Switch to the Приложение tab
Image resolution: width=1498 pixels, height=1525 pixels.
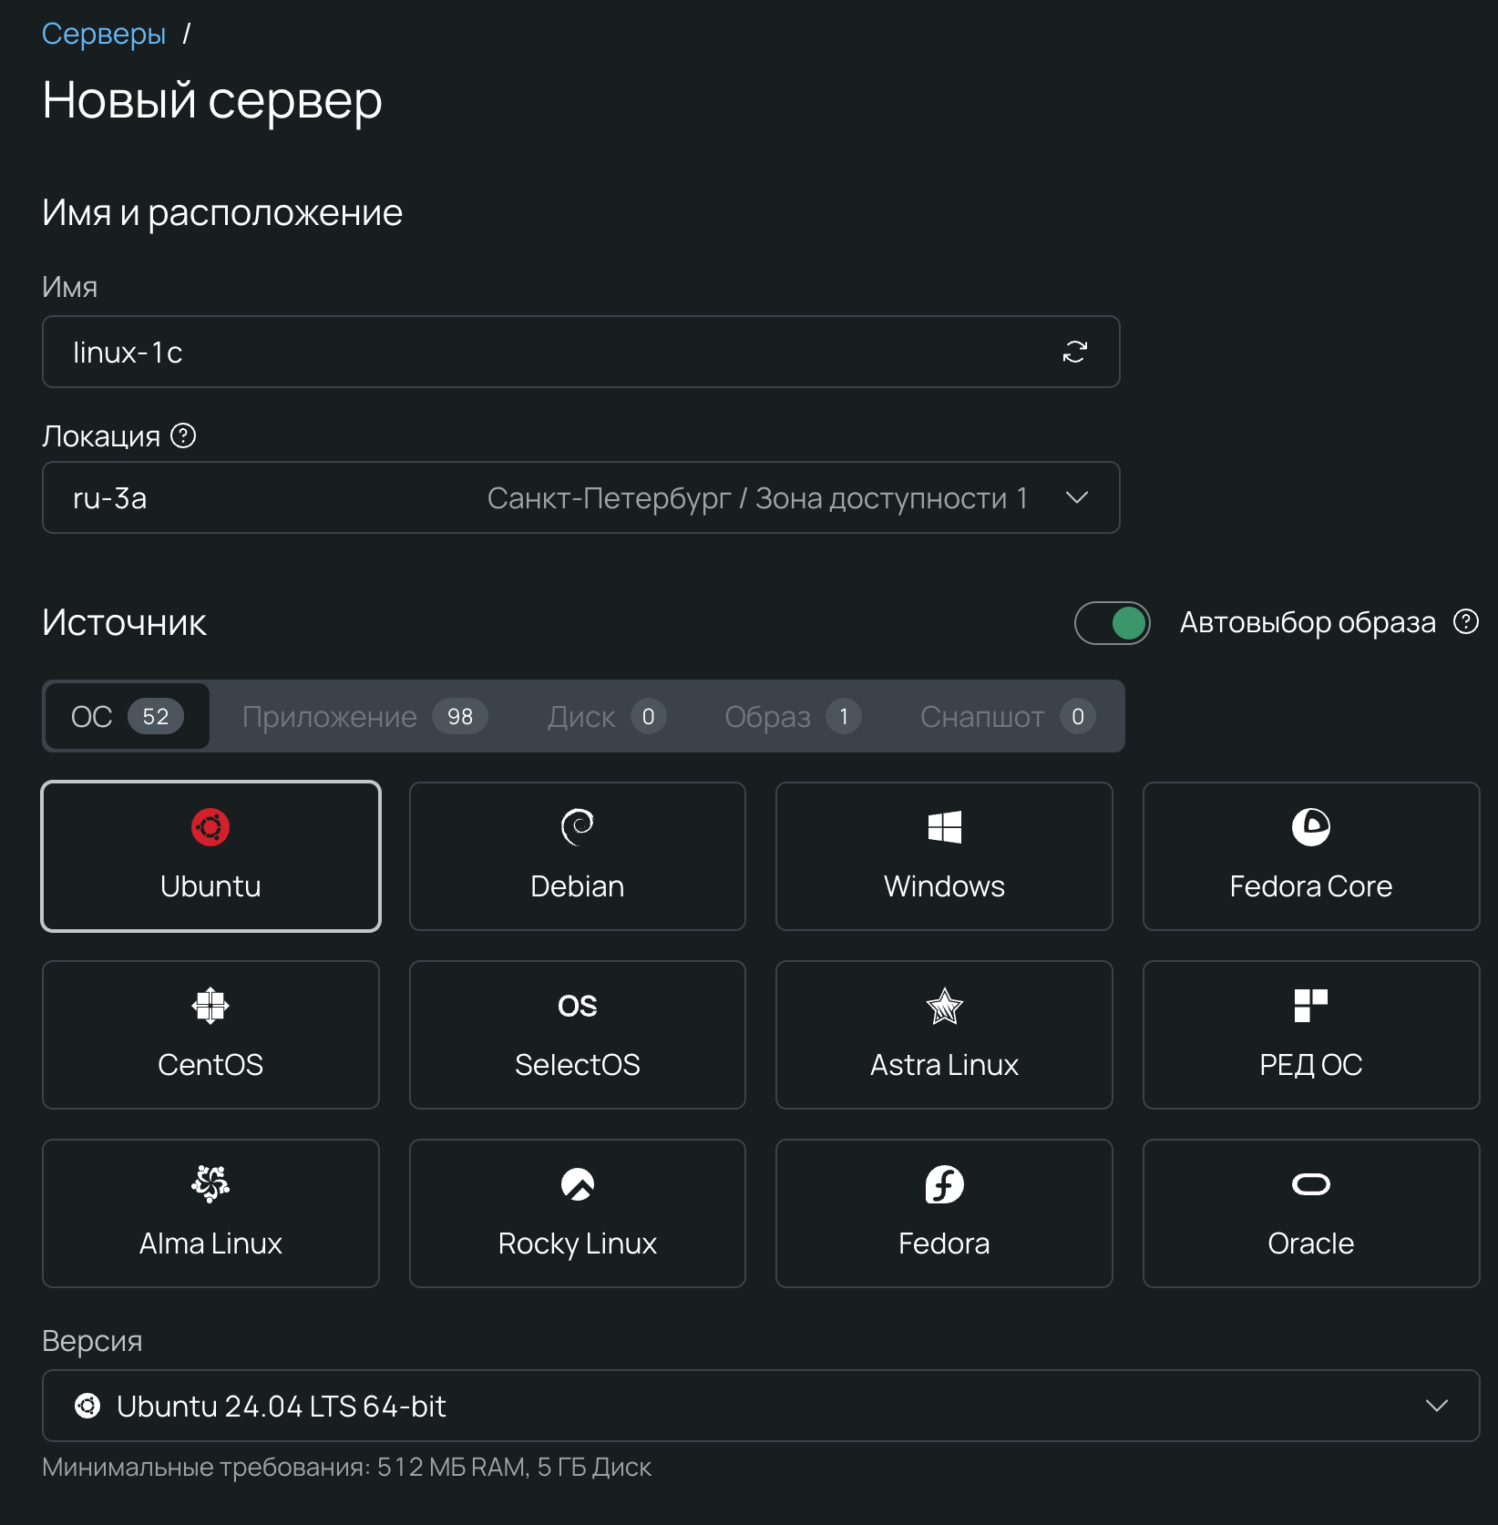pos(364,716)
